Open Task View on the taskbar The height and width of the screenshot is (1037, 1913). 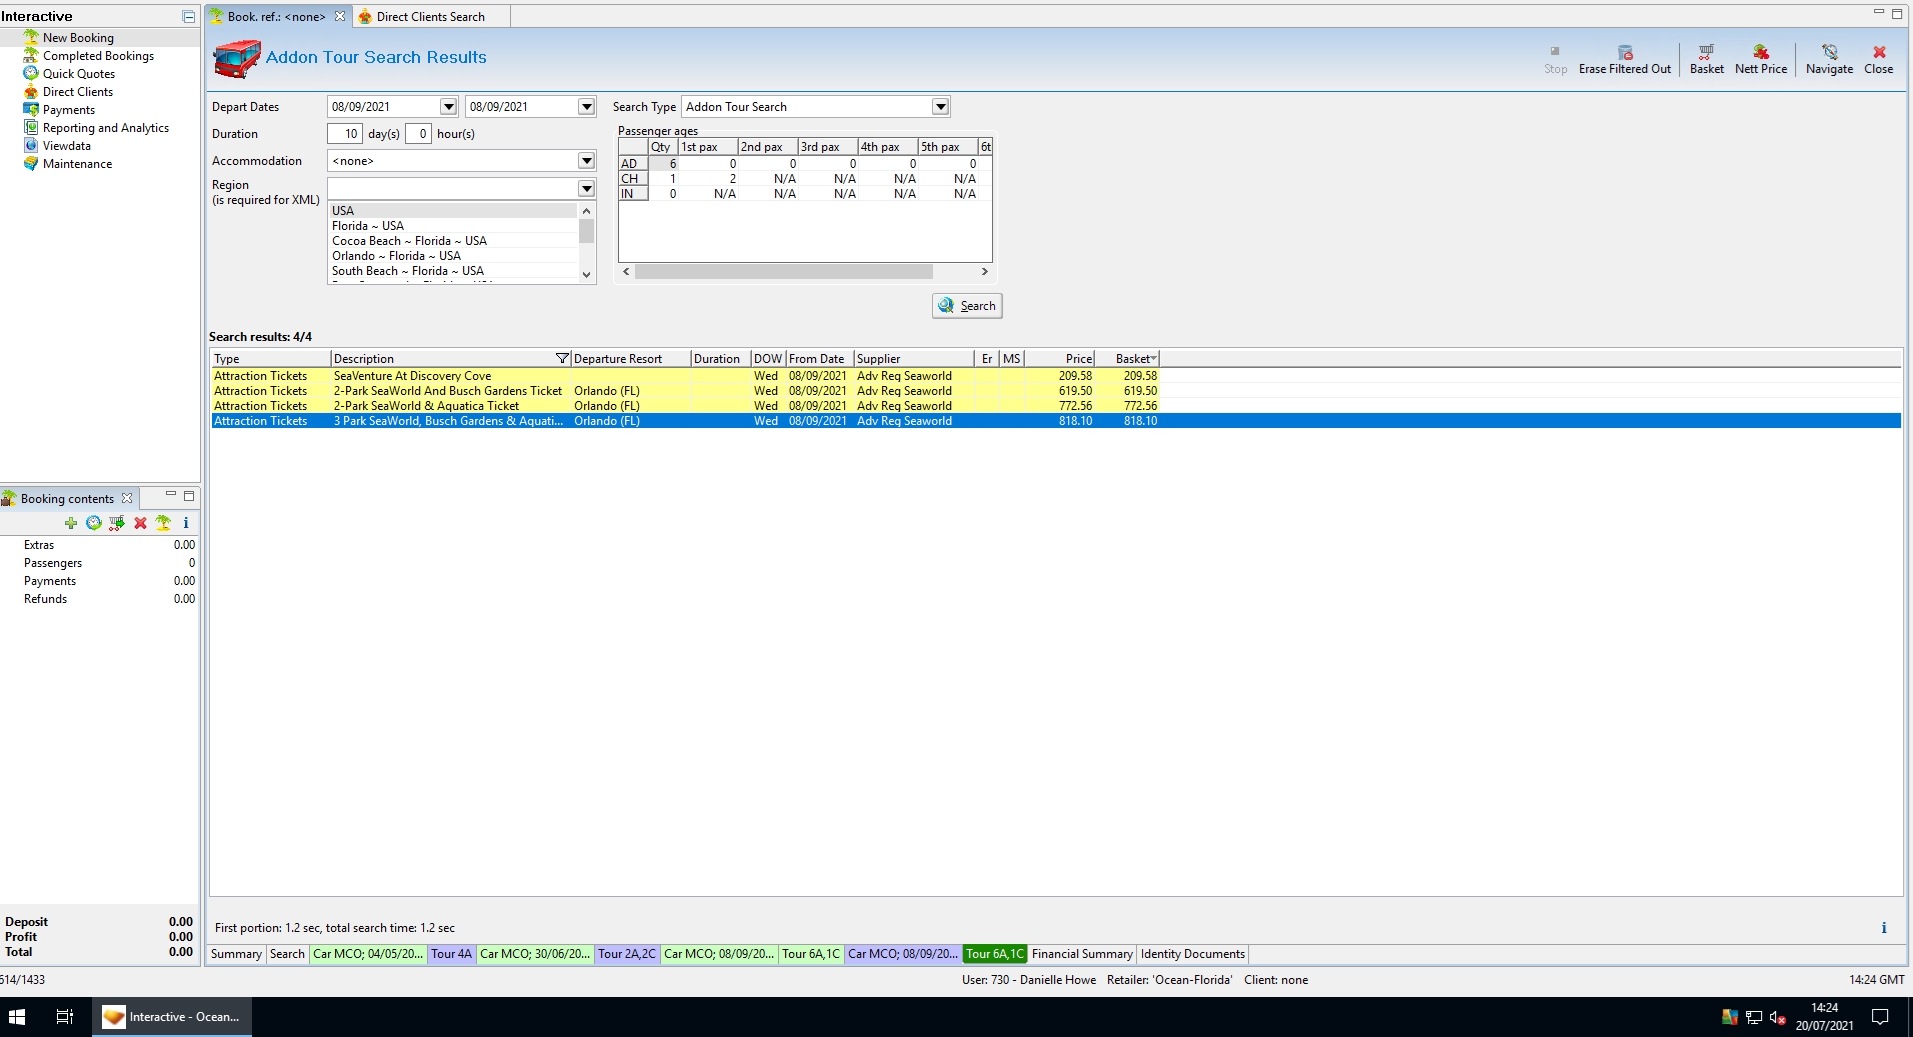click(x=64, y=1017)
